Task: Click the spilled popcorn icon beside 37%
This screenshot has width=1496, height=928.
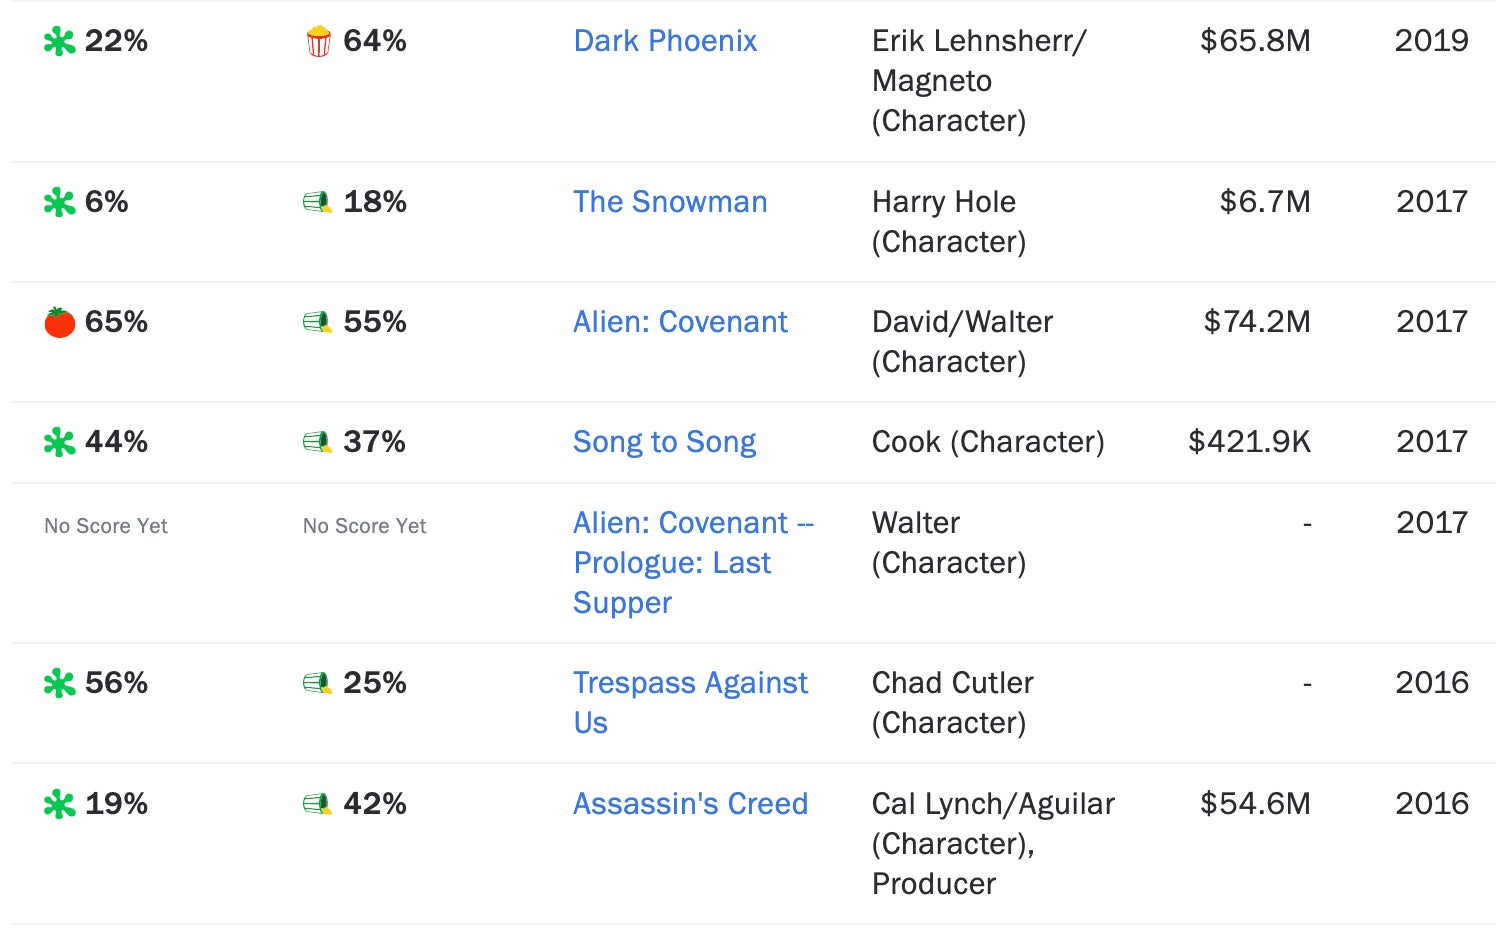Action: coord(317,443)
